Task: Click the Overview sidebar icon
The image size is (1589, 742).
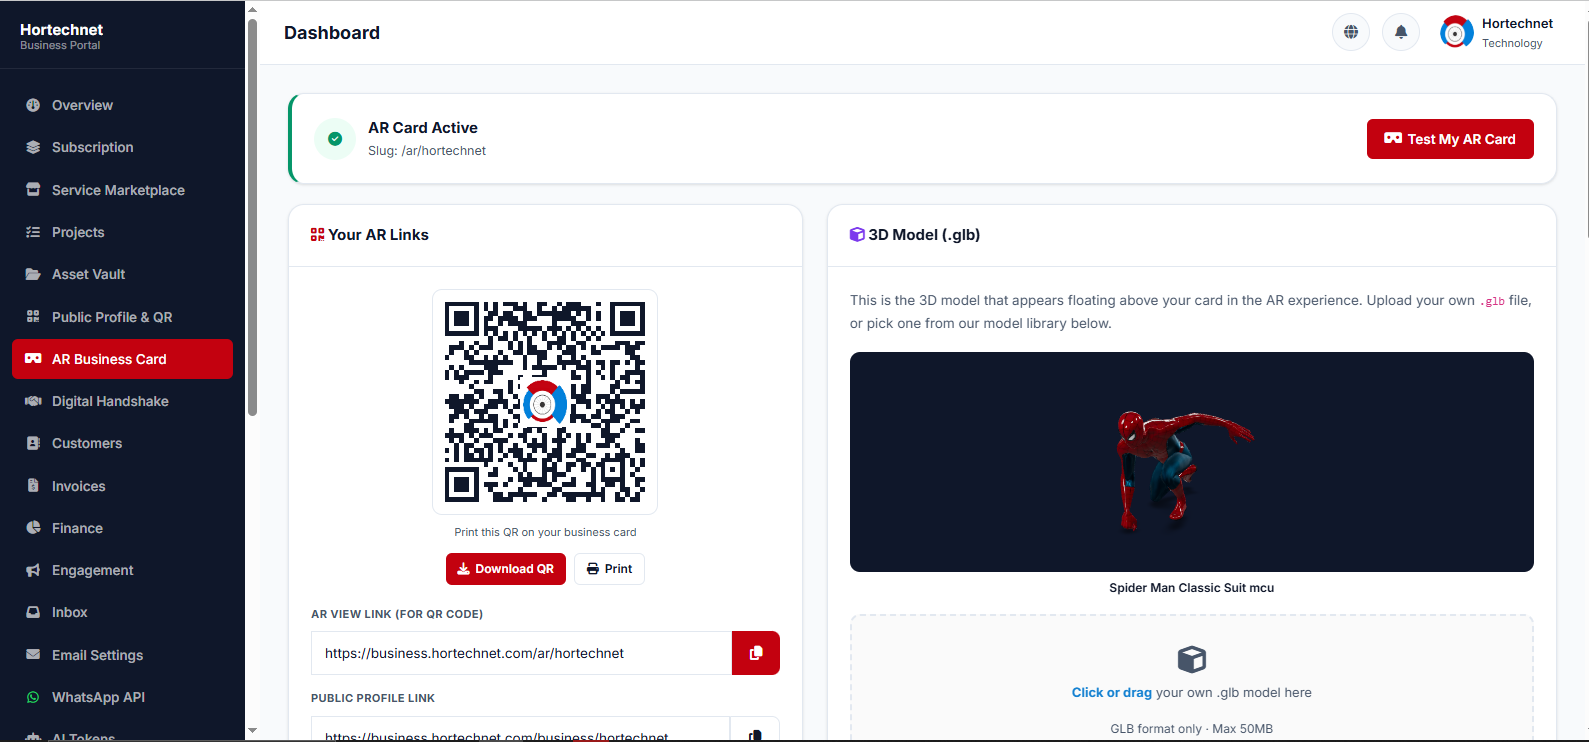Action: [33, 105]
